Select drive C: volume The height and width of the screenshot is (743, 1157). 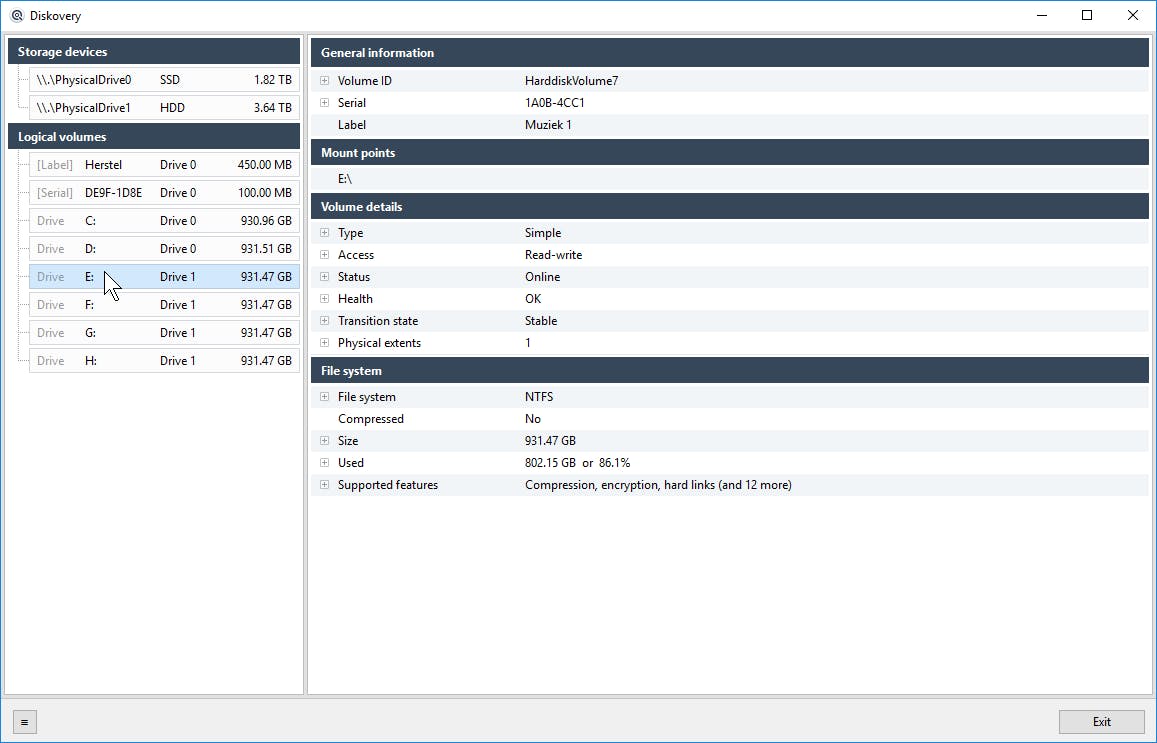pos(164,221)
